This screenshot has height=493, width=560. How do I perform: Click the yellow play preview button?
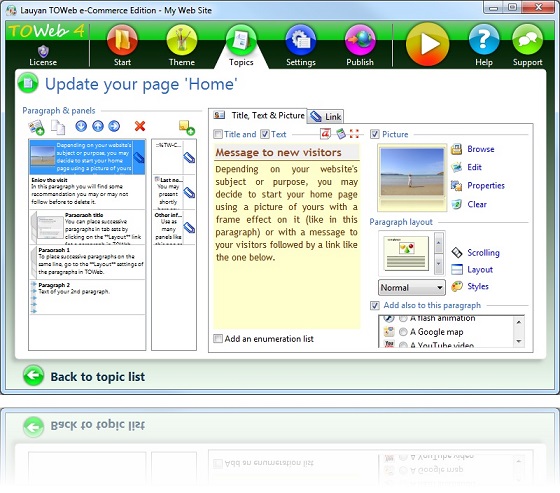click(428, 44)
